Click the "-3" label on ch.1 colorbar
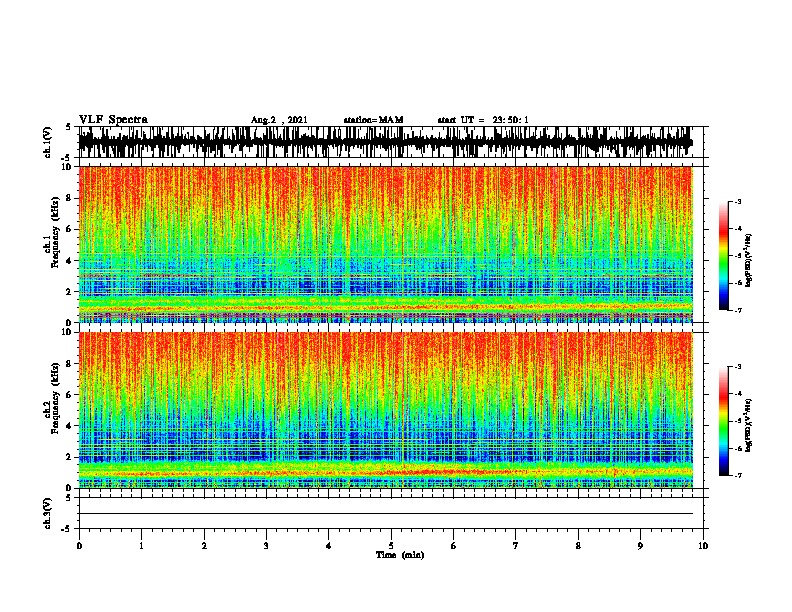The height and width of the screenshot is (612, 792). coord(738,202)
